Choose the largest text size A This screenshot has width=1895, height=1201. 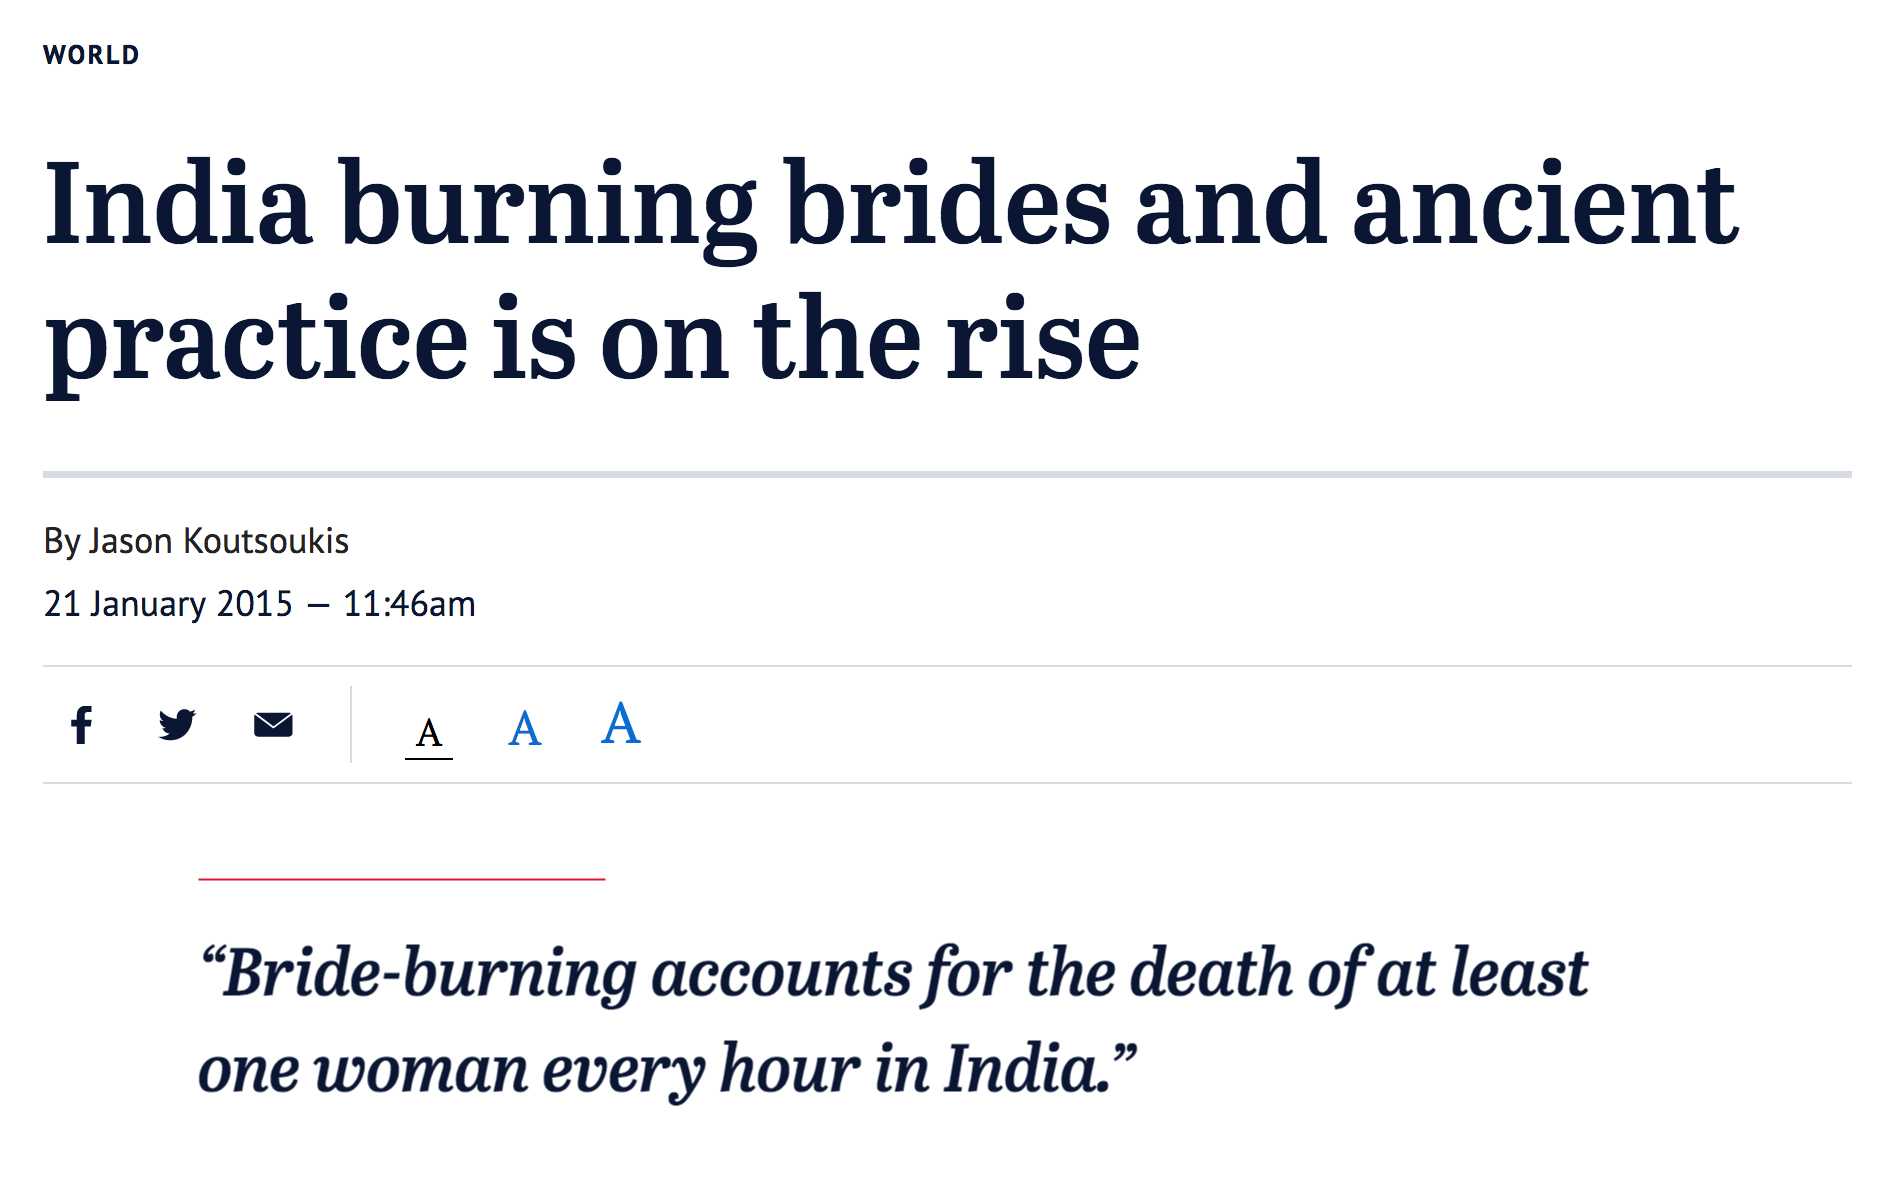pyautogui.click(x=620, y=723)
